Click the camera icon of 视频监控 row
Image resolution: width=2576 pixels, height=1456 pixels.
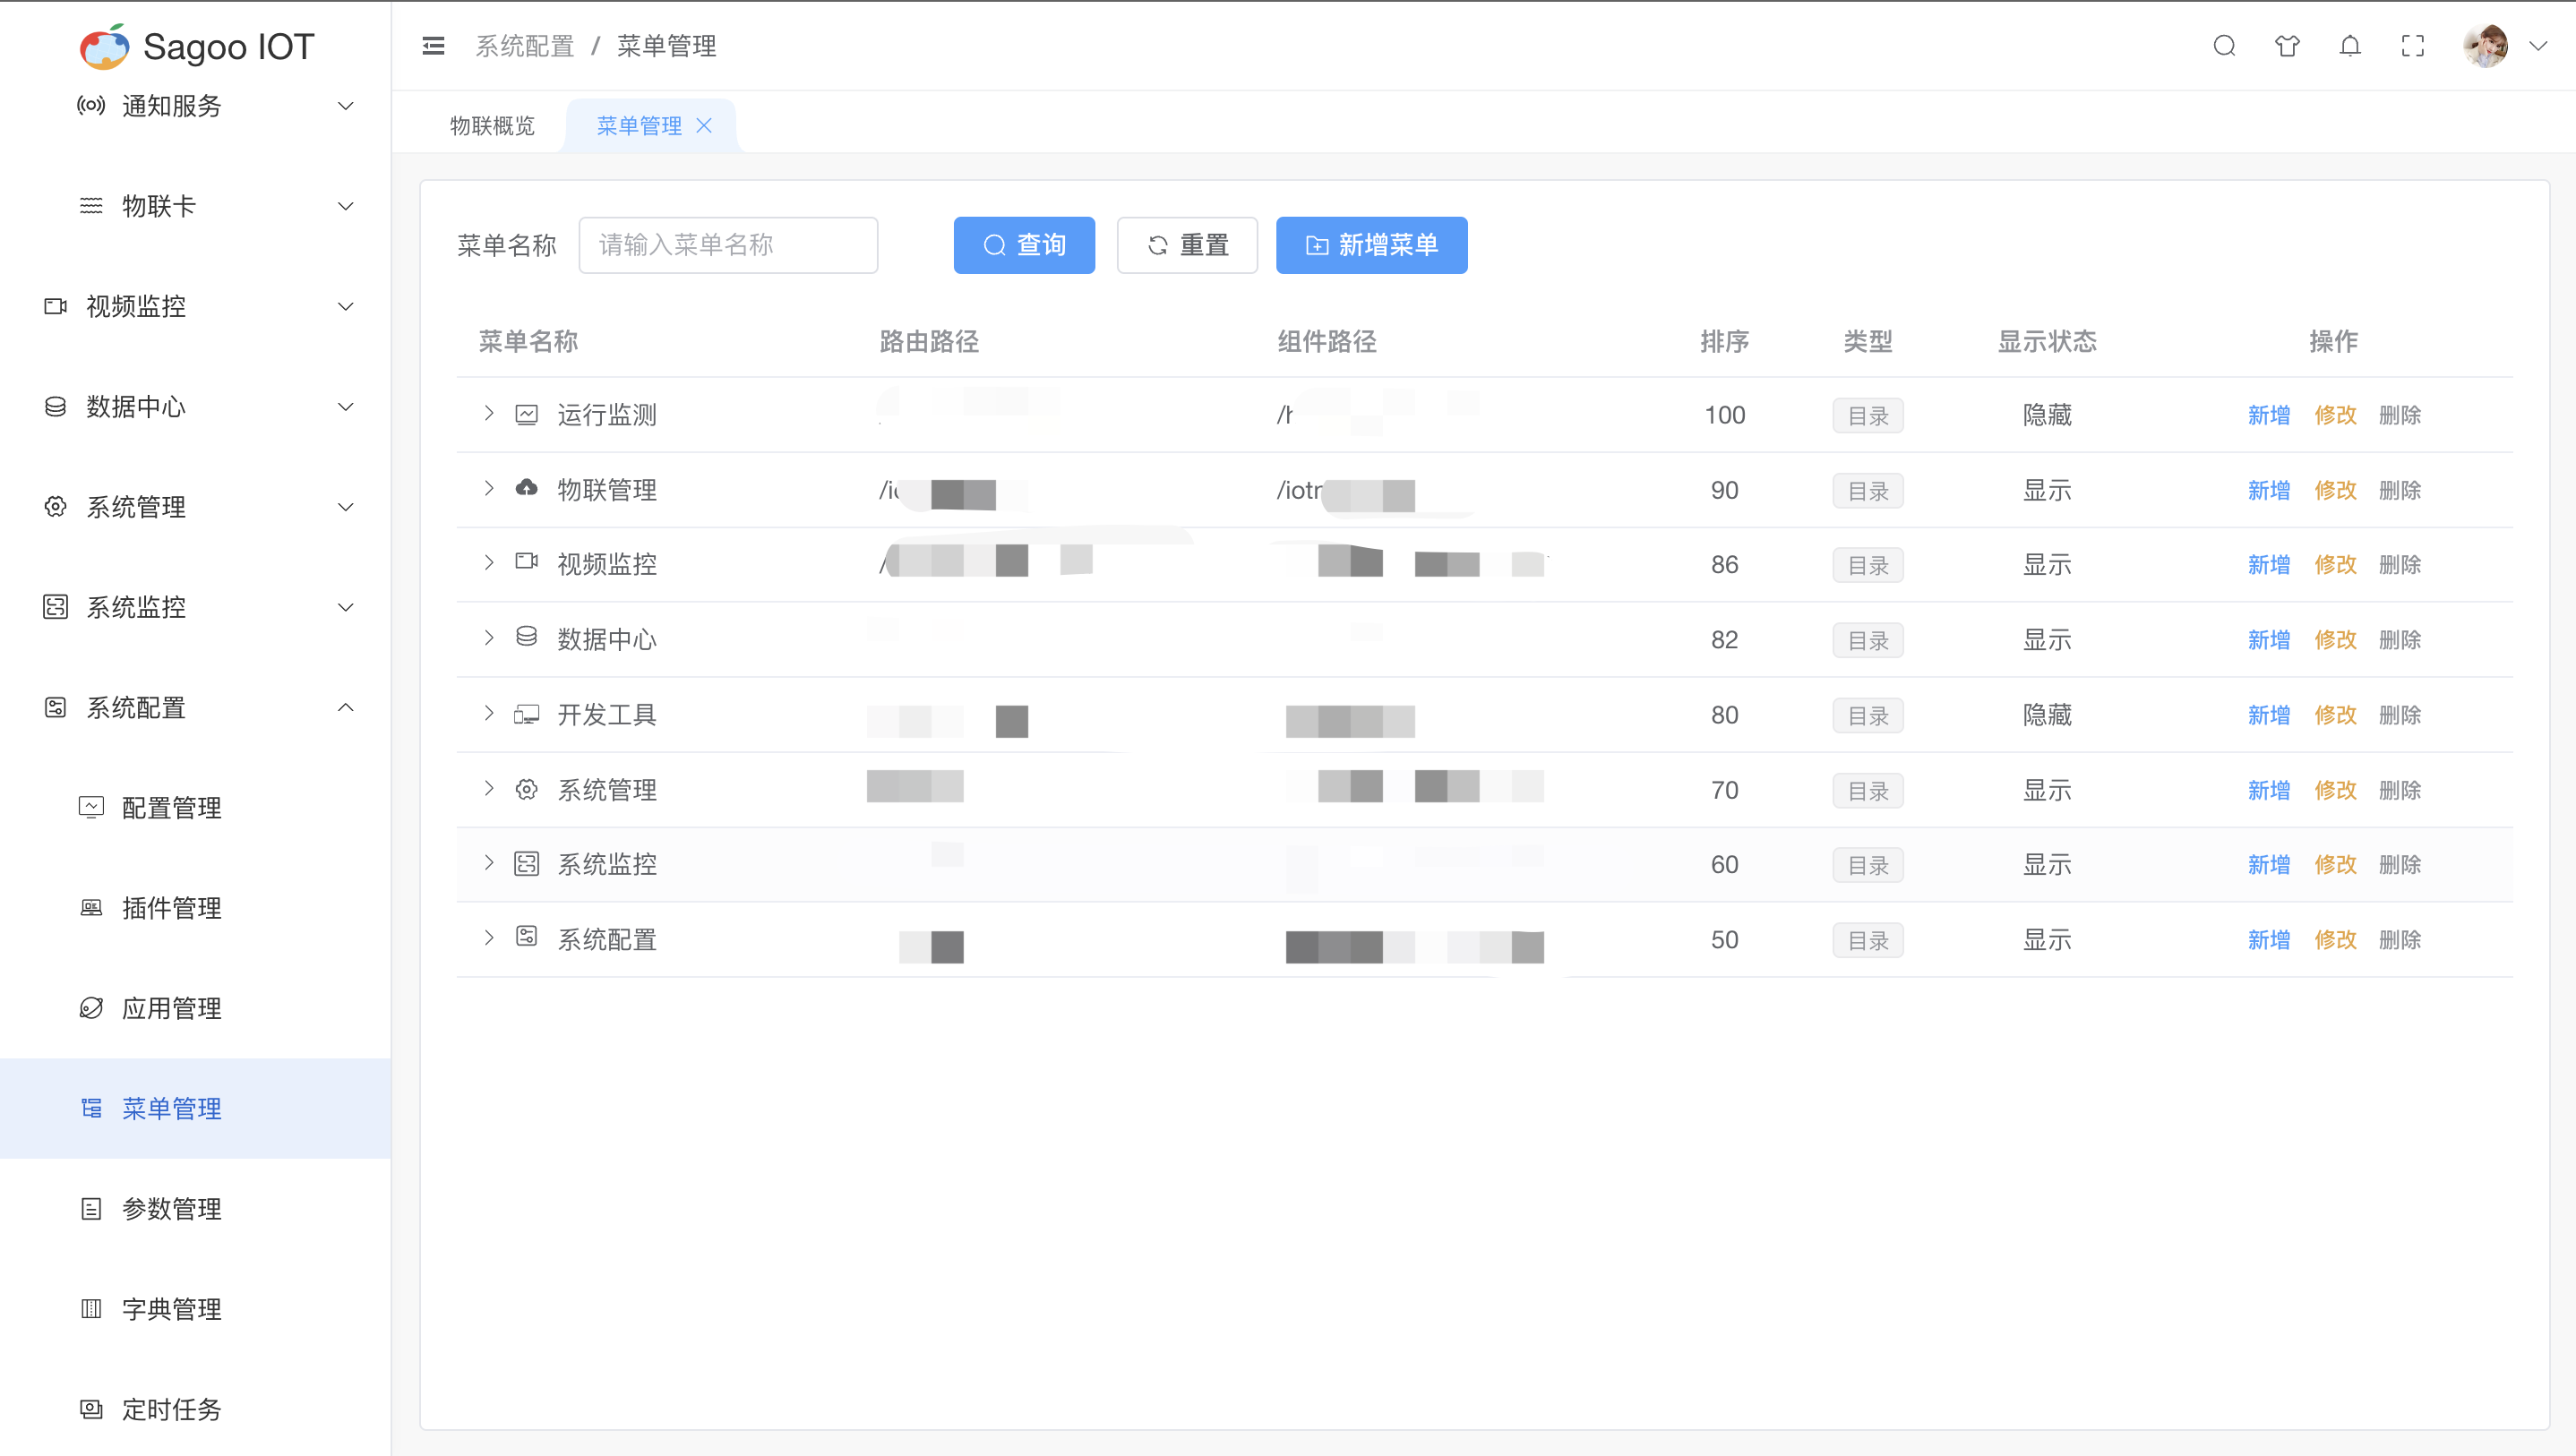(x=526, y=562)
